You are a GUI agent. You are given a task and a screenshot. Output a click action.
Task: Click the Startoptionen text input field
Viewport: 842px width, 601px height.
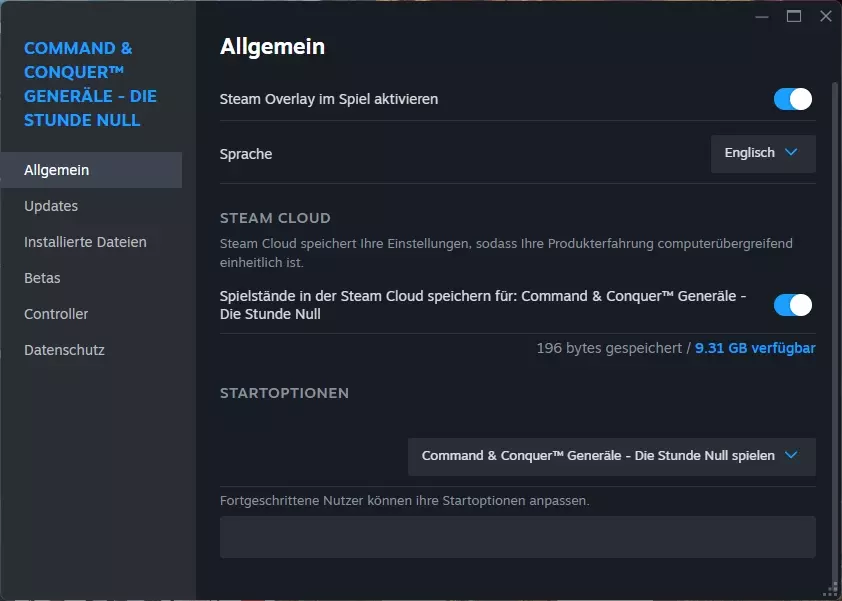[518, 537]
